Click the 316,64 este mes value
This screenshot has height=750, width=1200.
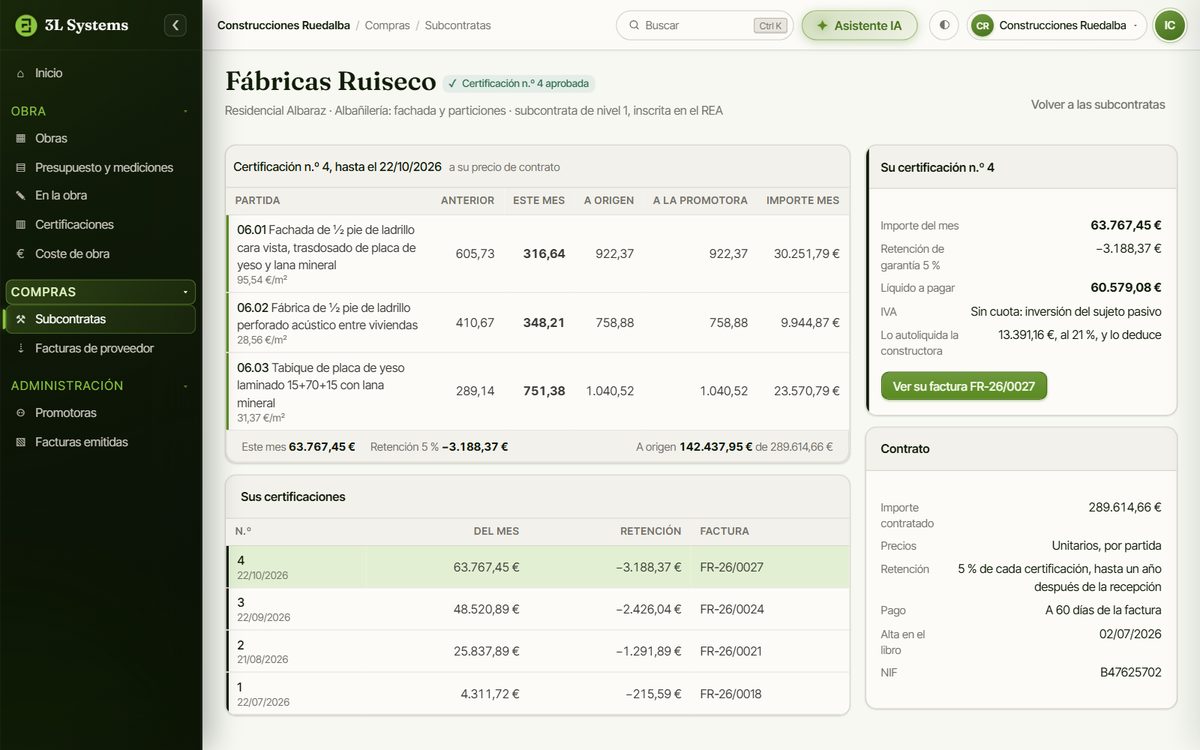coord(544,254)
